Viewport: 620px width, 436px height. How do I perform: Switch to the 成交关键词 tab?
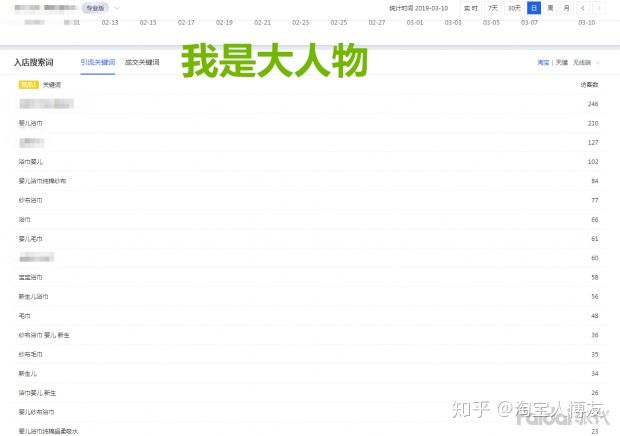[142, 62]
